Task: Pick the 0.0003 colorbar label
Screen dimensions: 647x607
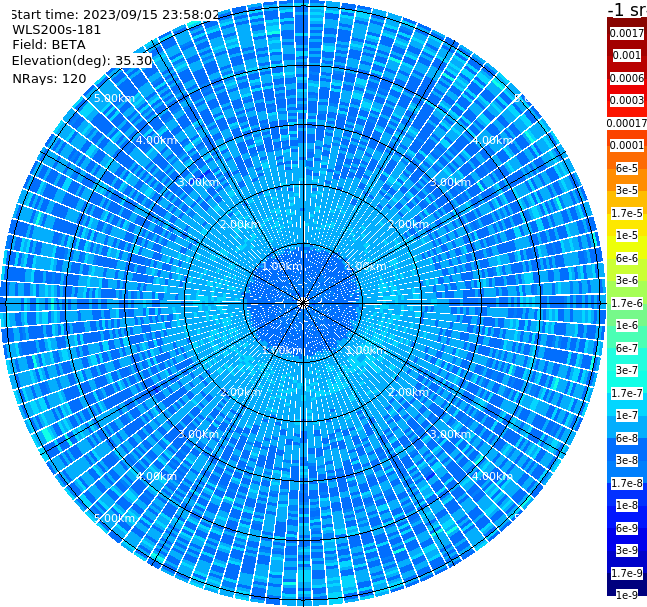Action: click(627, 100)
